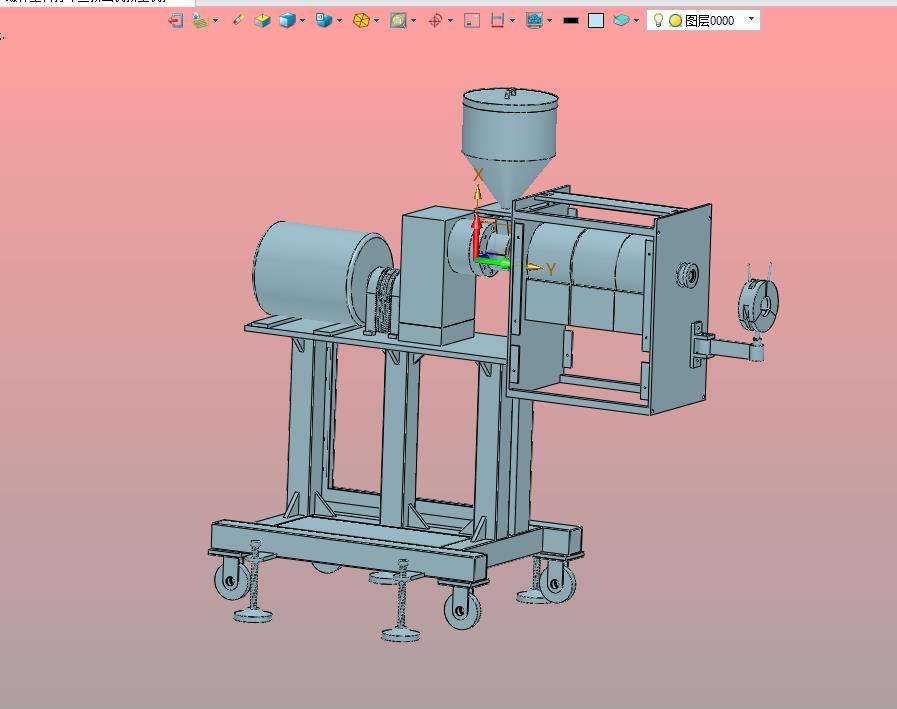Open the teal layer icon dropdown arrow
The image size is (897, 709).
[636, 21]
